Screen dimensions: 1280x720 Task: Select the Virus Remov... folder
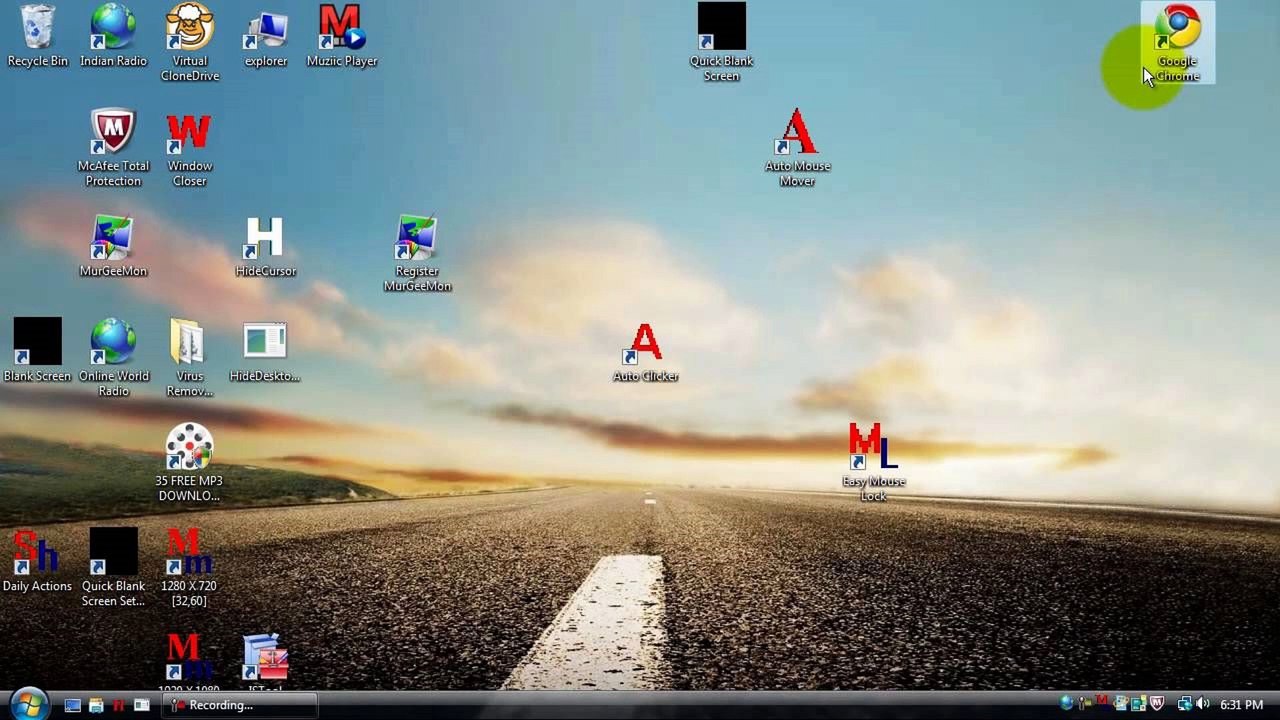(189, 358)
